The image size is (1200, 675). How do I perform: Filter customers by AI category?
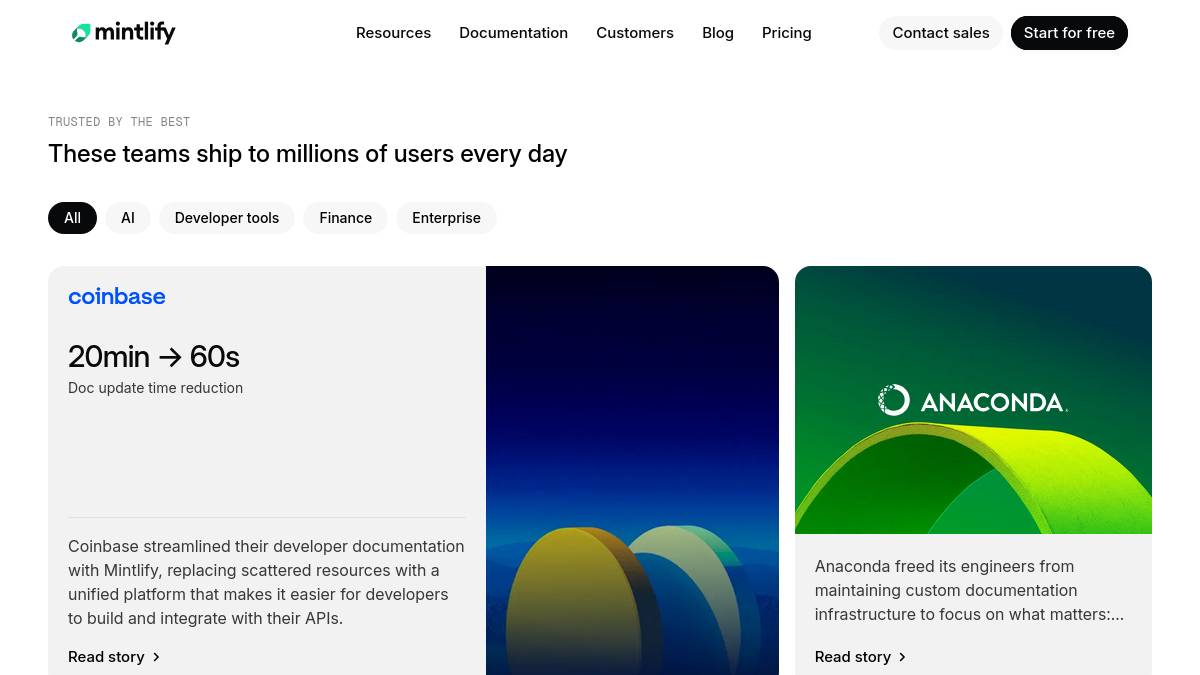(x=128, y=218)
